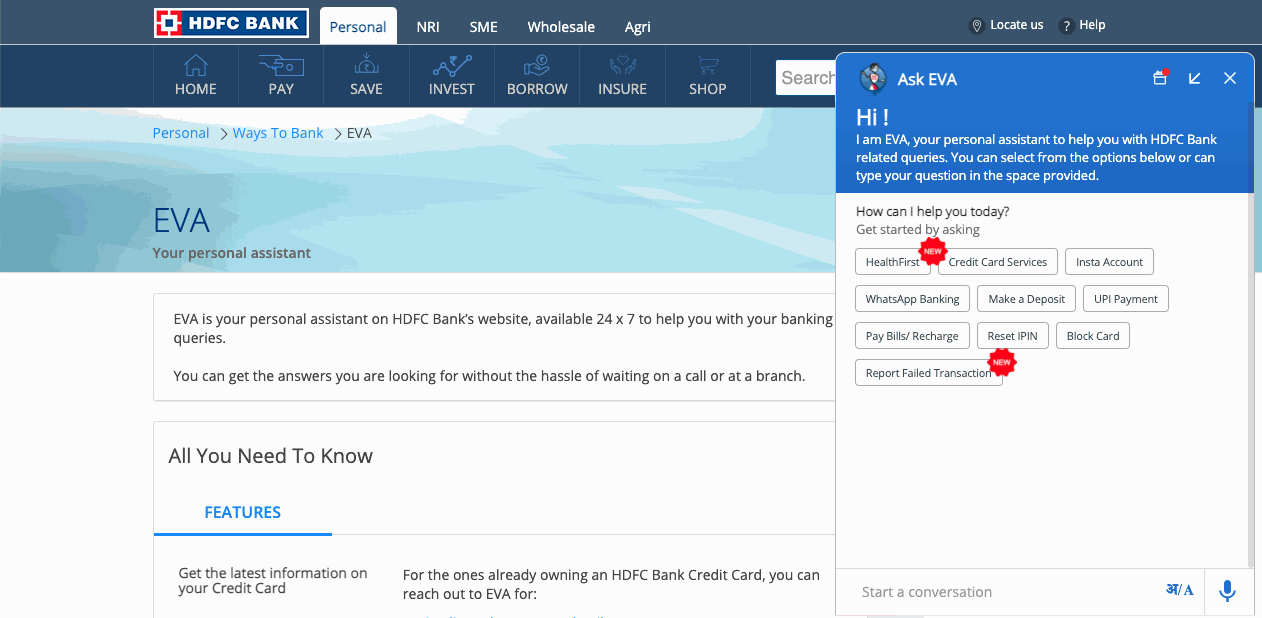Open the FEATURES tab
1262x618 pixels.
point(243,512)
